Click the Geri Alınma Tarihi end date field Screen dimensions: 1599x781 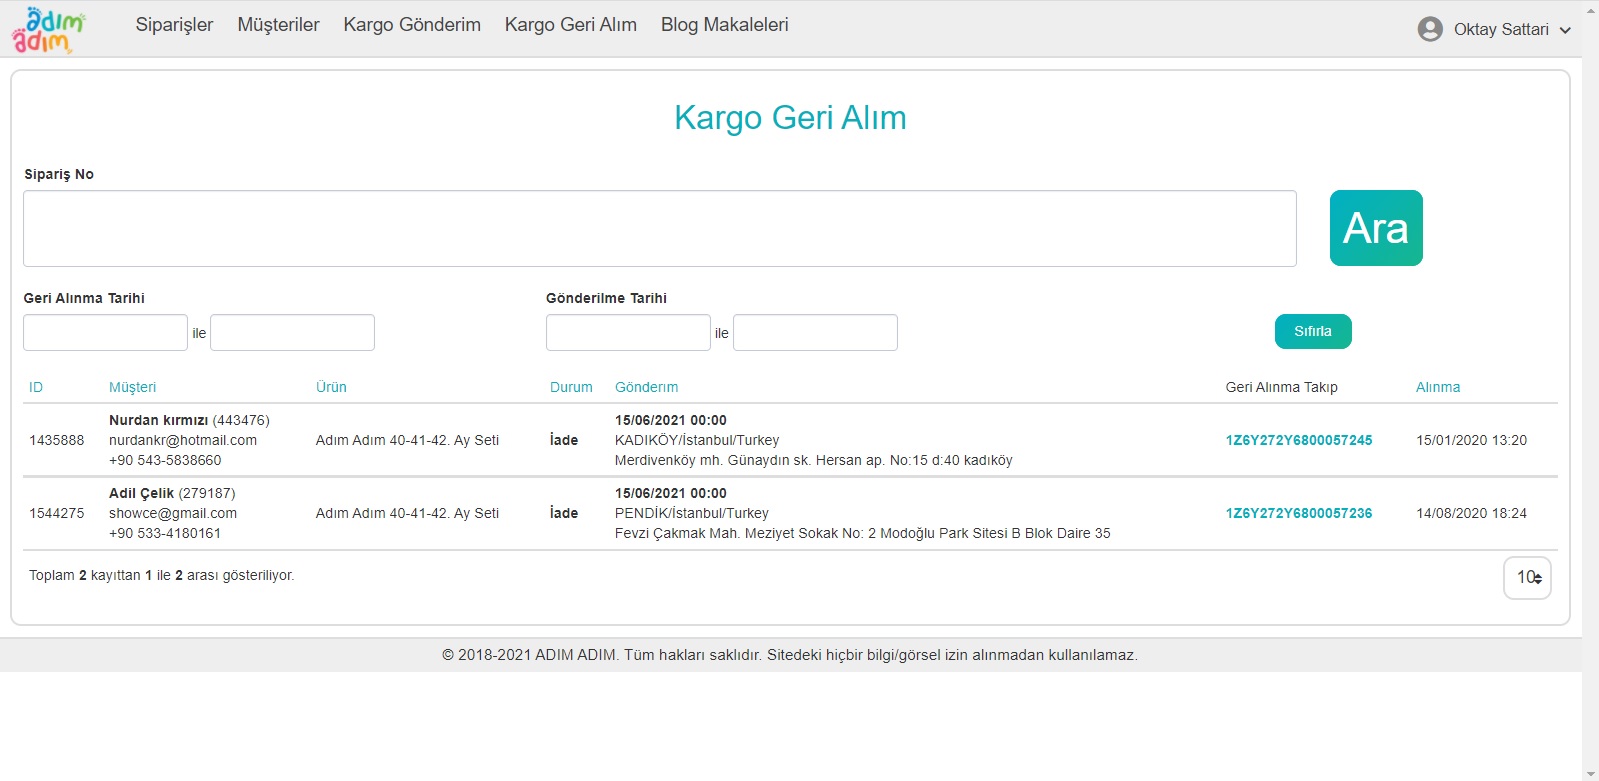292,332
